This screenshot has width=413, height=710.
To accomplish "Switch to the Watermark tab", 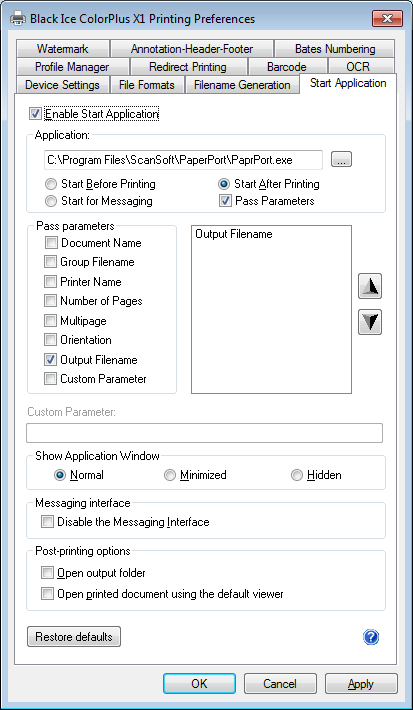I will tap(62, 49).
